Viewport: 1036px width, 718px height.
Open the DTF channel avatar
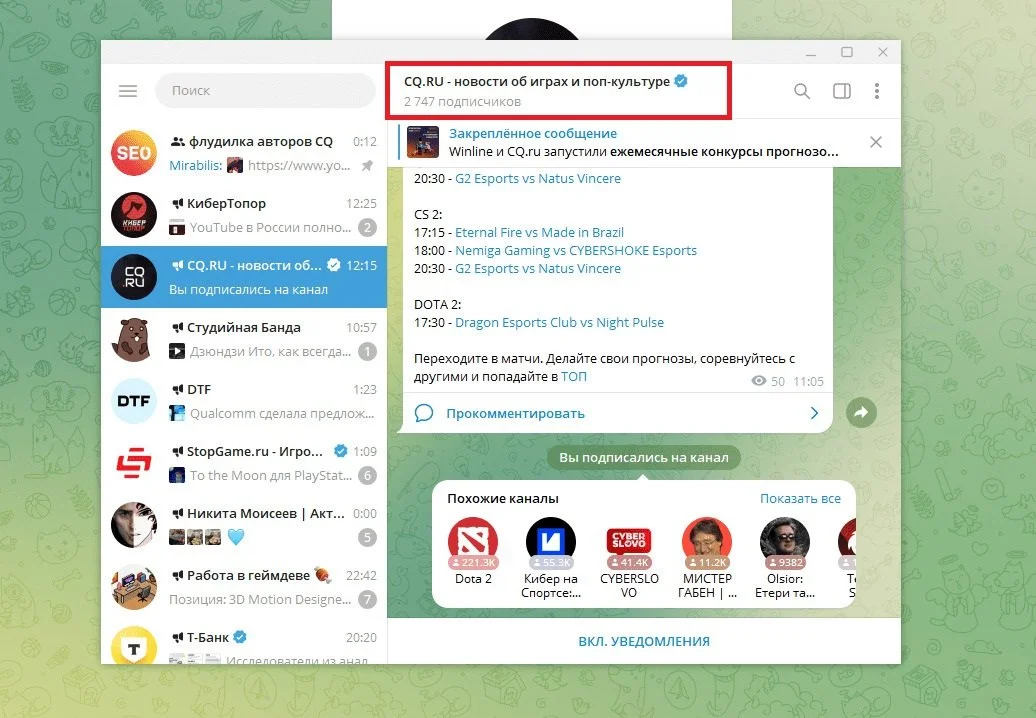click(133, 401)
